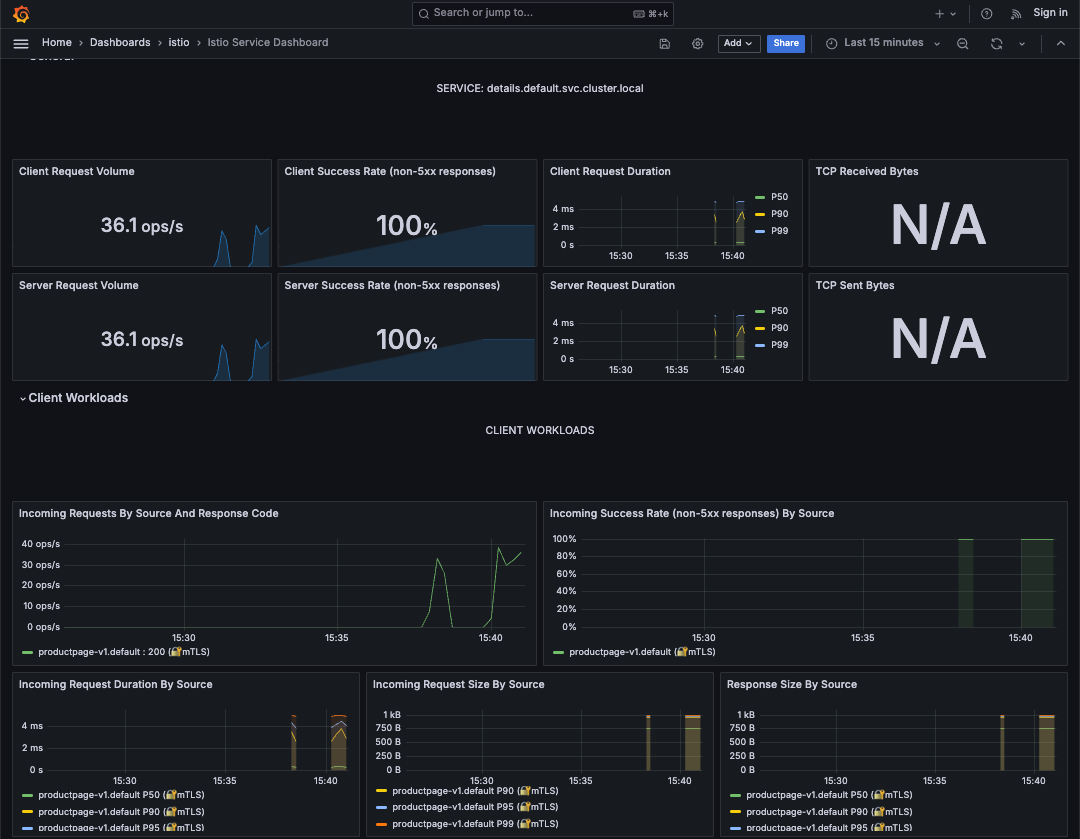The height and width of the screenshot is (839, 1080).
Task: Open Response Size By Source panel title
Action: (x=792, y=684)
